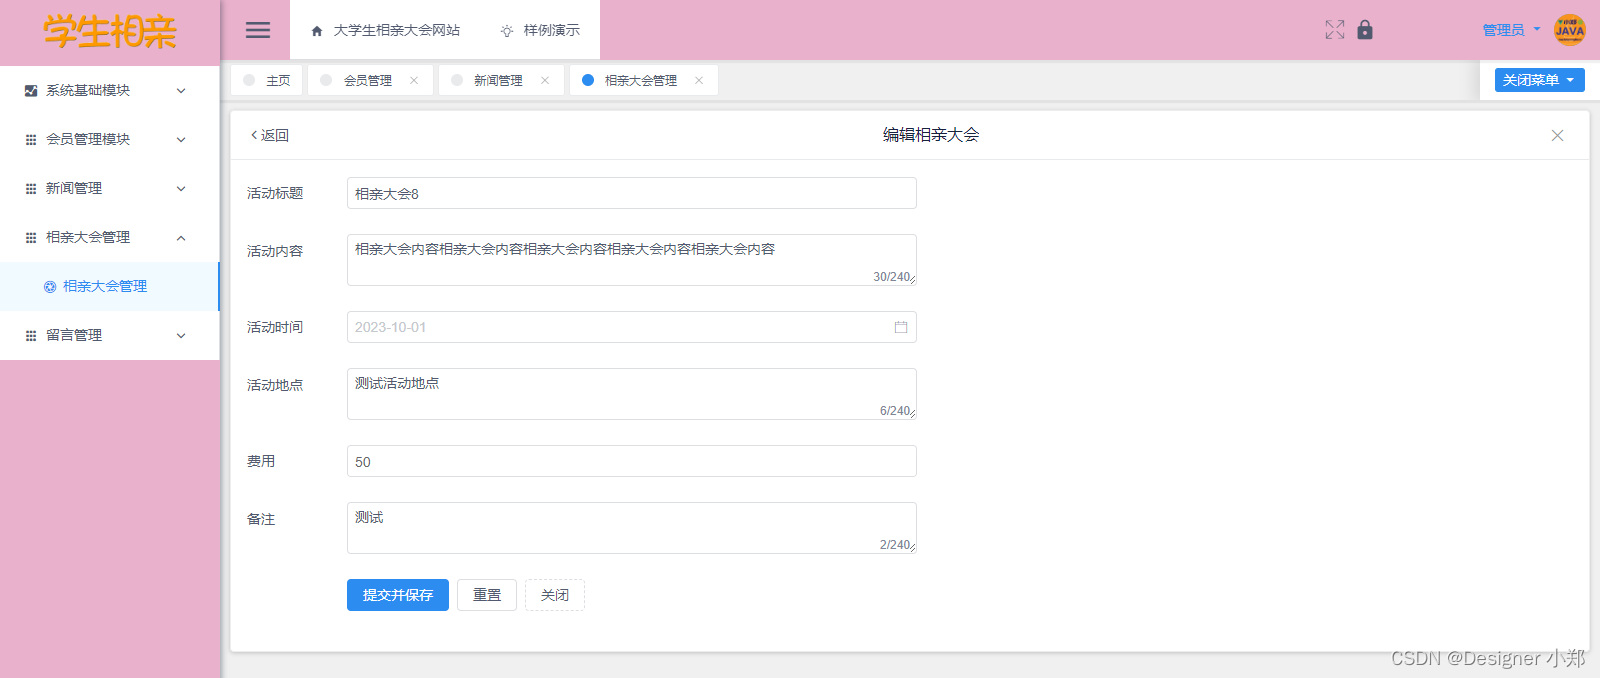Click the 活动时间 label
The image size is (1600, 678).
[275, 327]
